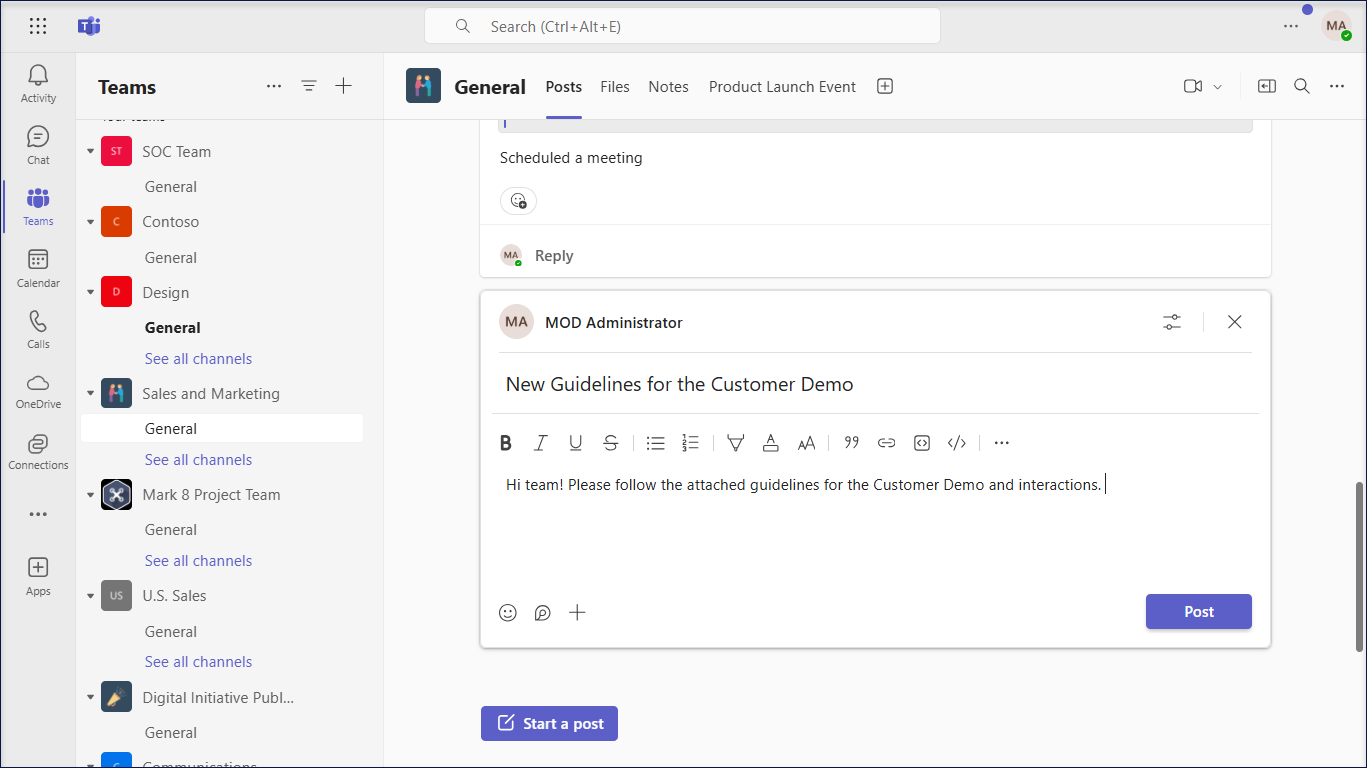1367x768 pixels.
Task: Click See all channels under Design
Action: pos(198,359)
